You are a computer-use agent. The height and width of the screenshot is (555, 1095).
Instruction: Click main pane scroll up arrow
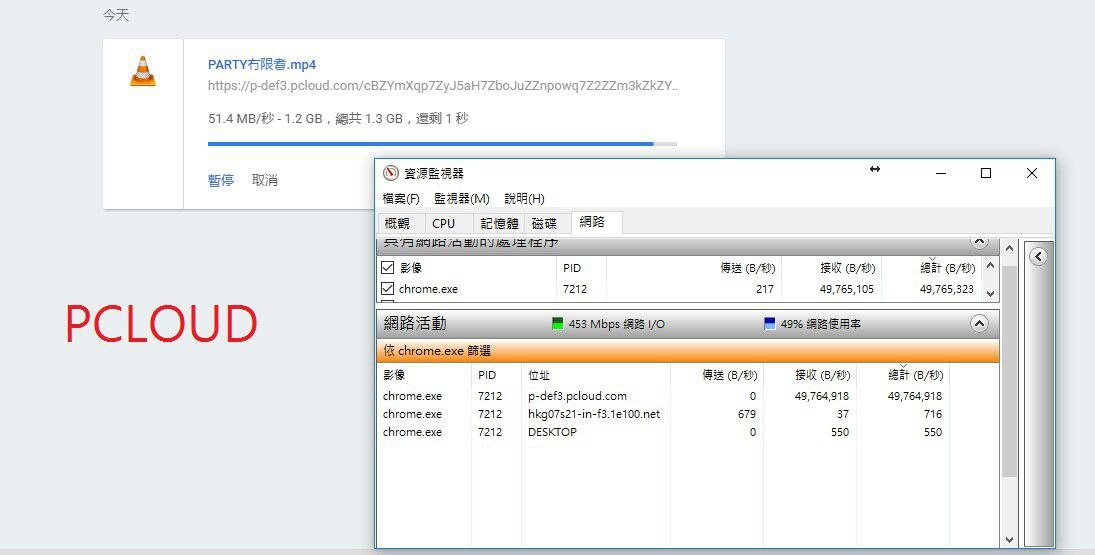pyautogui.click(x=1009, y=248)
